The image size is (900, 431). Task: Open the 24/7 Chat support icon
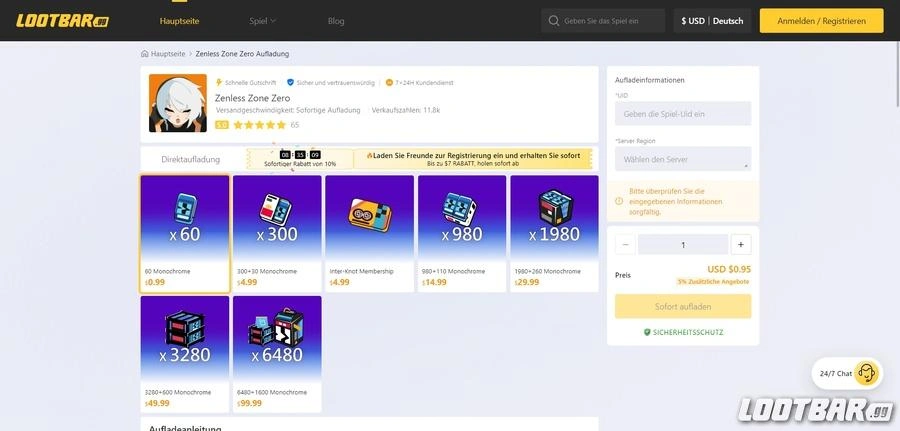click(x=866, y=373)
